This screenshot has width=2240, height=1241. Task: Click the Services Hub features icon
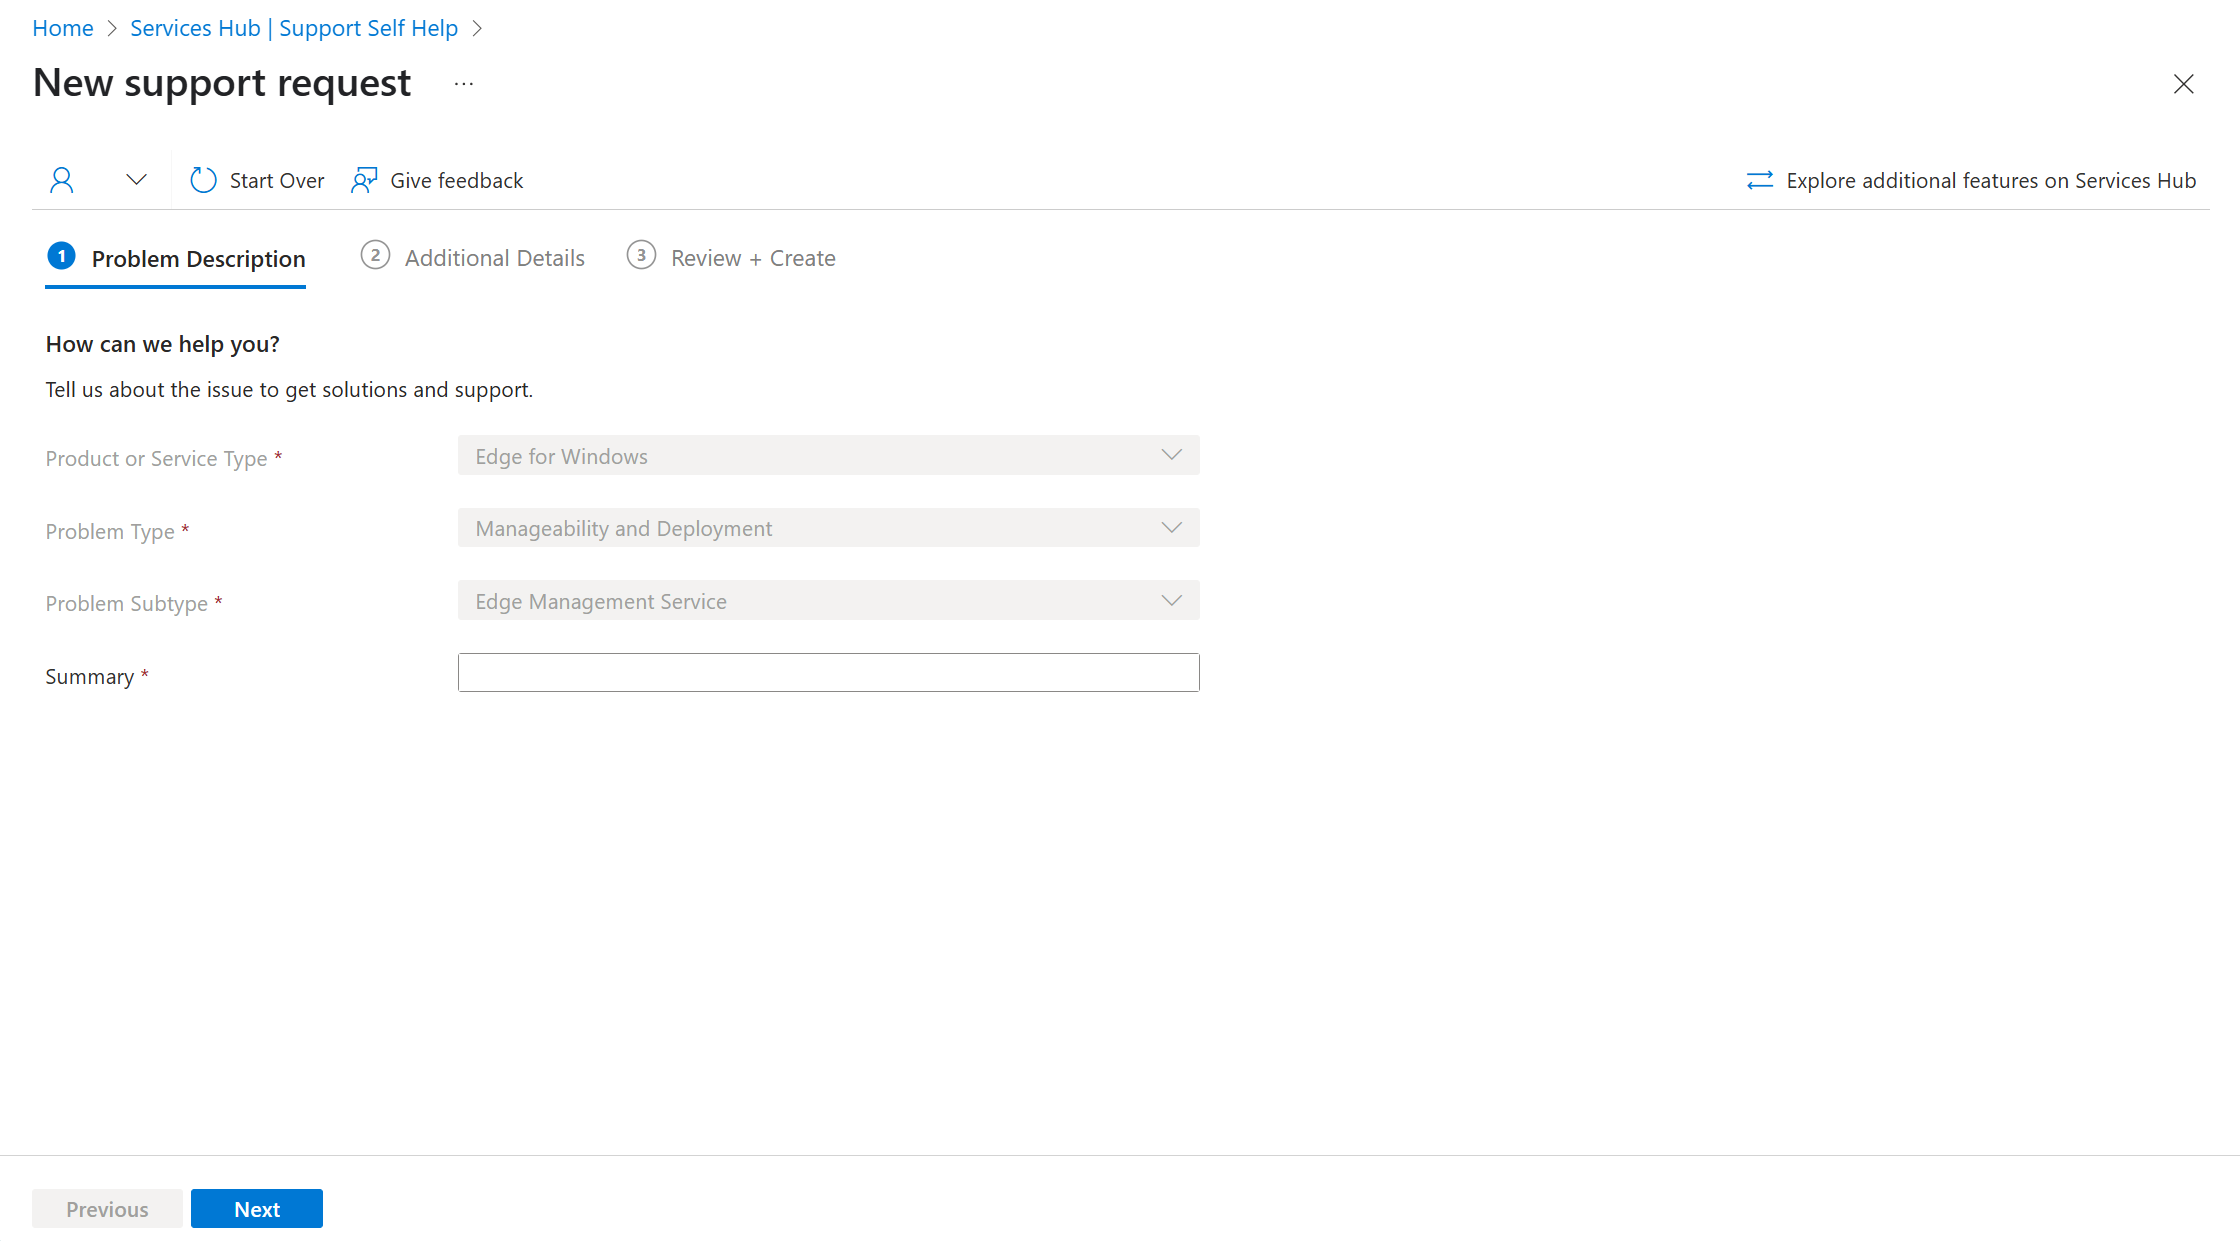[x=1763, y=179]
